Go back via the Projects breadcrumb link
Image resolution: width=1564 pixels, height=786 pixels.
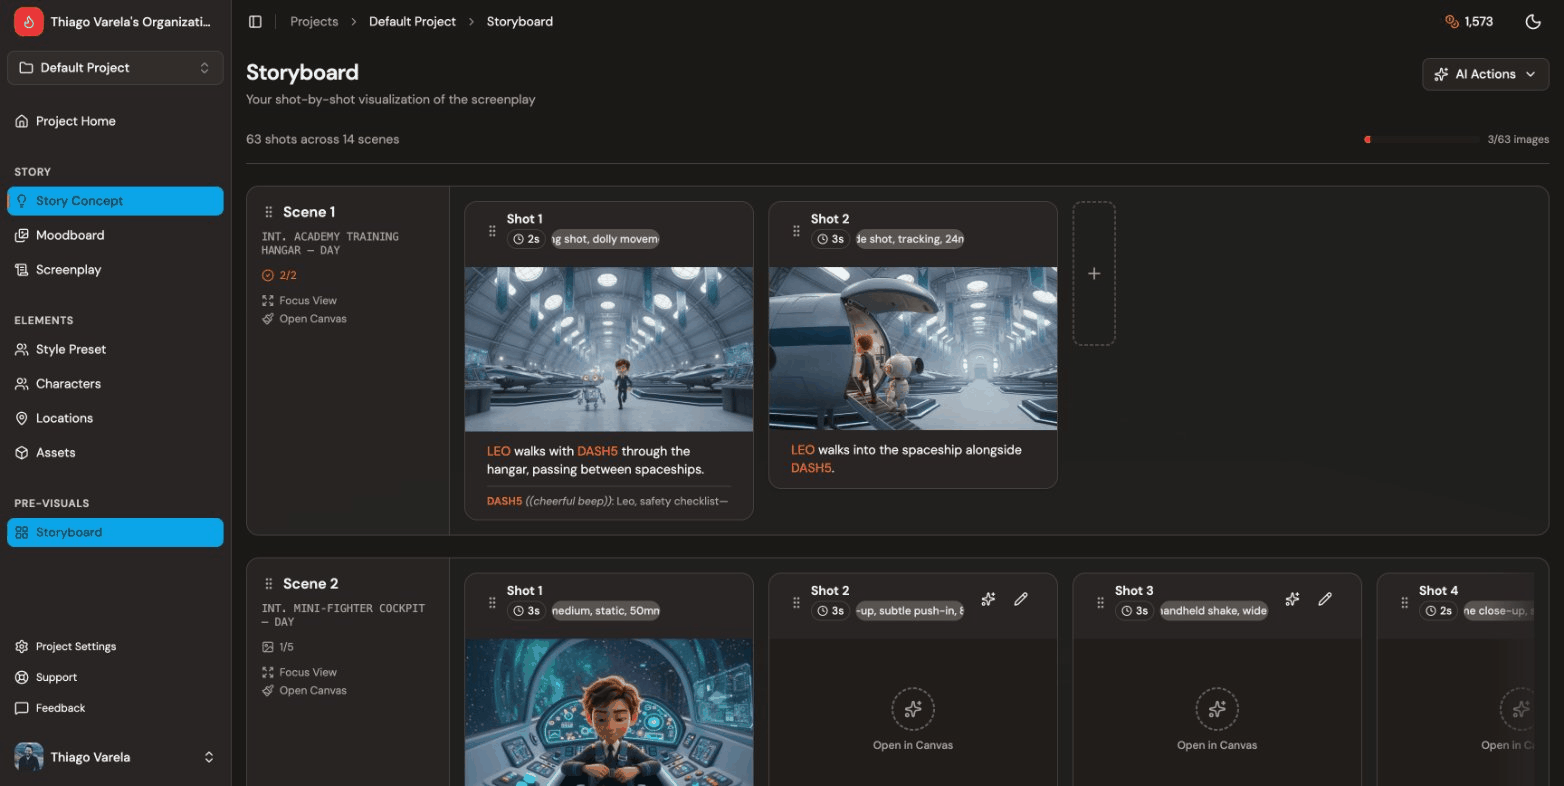click(x=314, y=21)
